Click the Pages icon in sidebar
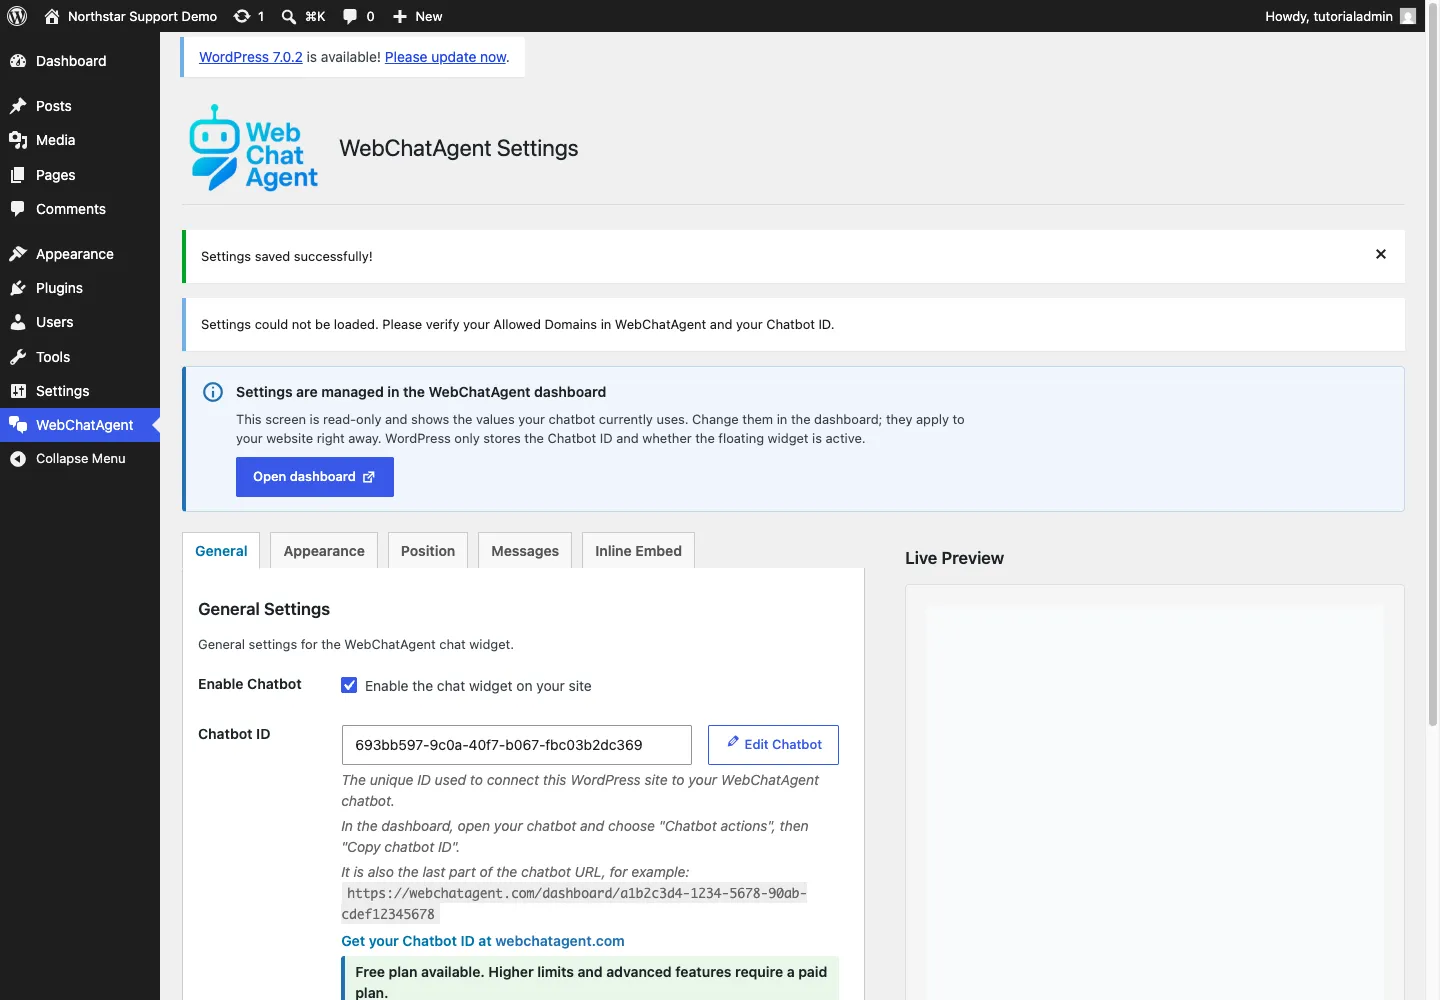This screenshot has height=1000, width=1440. (x=18, y=175)
